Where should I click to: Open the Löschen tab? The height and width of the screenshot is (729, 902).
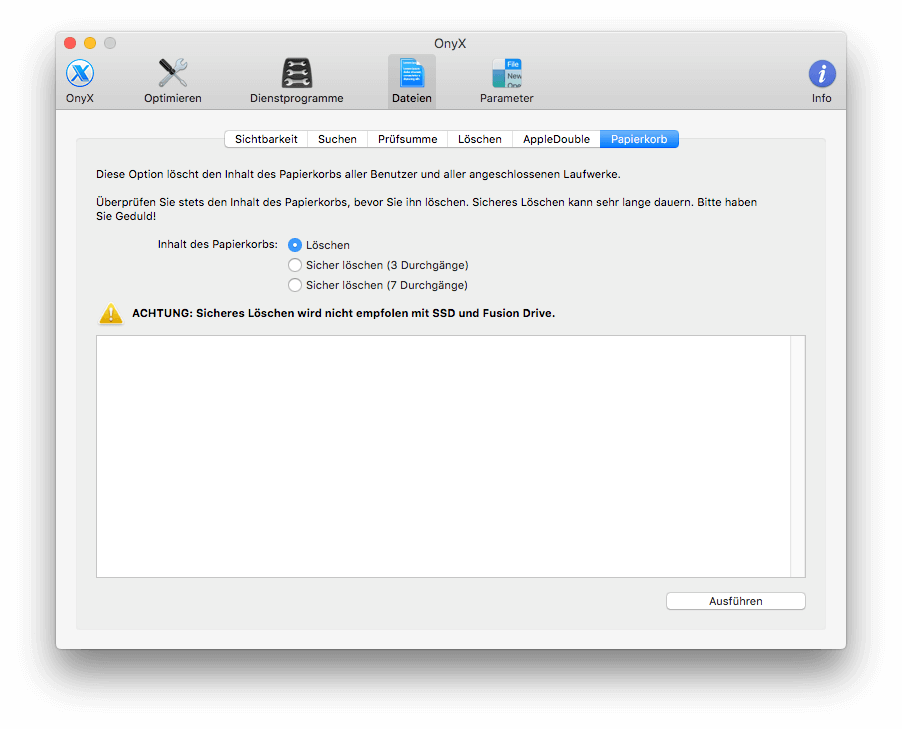click(x=480, y=139)
